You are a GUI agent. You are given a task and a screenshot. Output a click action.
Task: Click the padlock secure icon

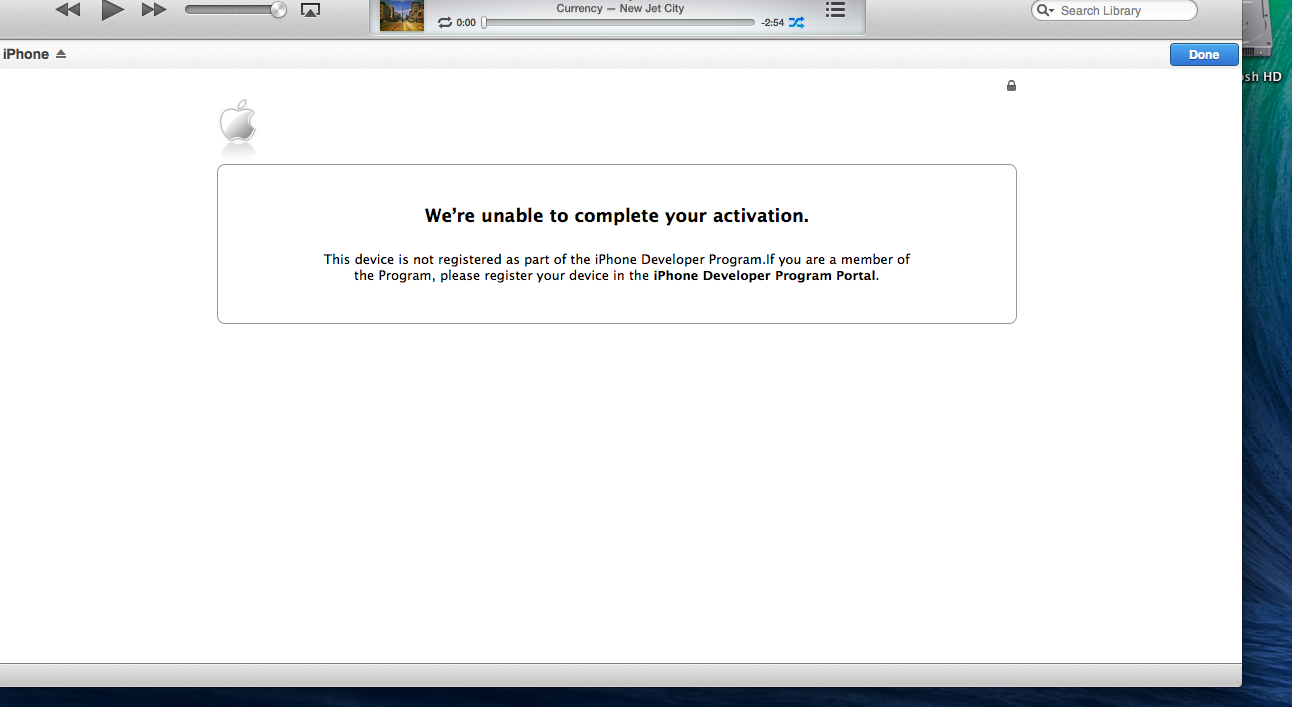[x=1011, y=86]
